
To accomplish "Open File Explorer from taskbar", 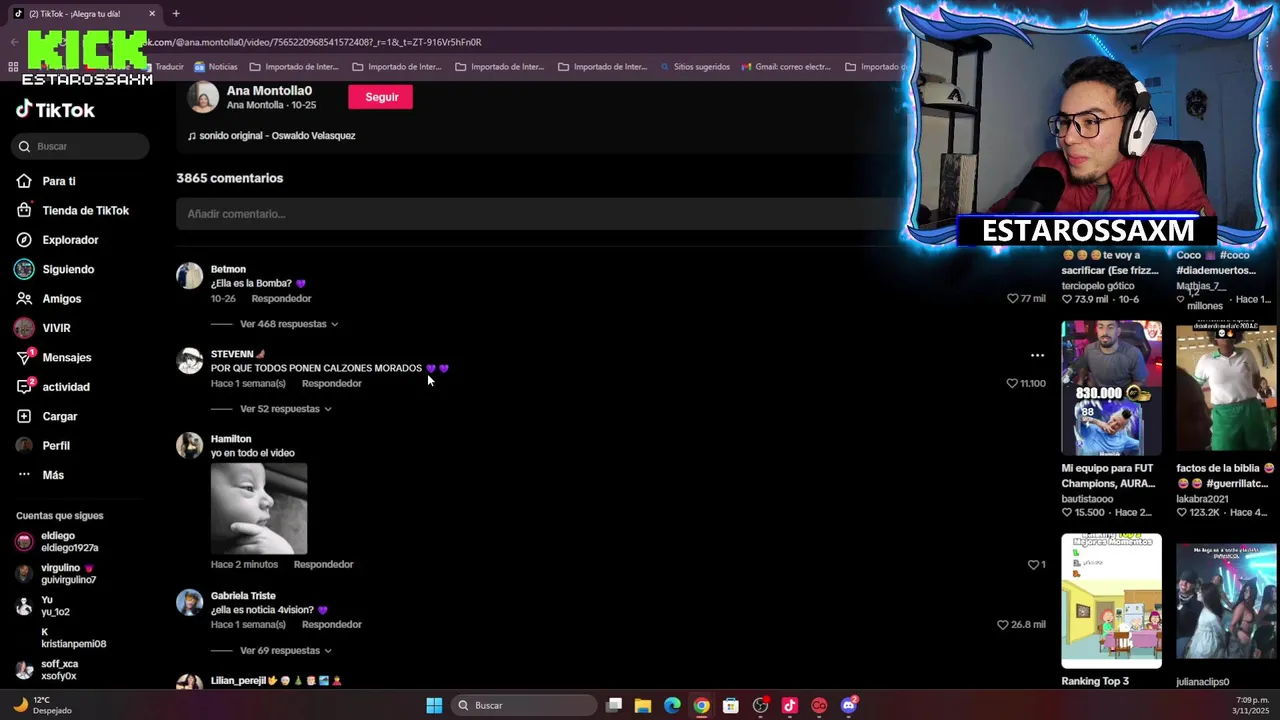I will 643,705.
